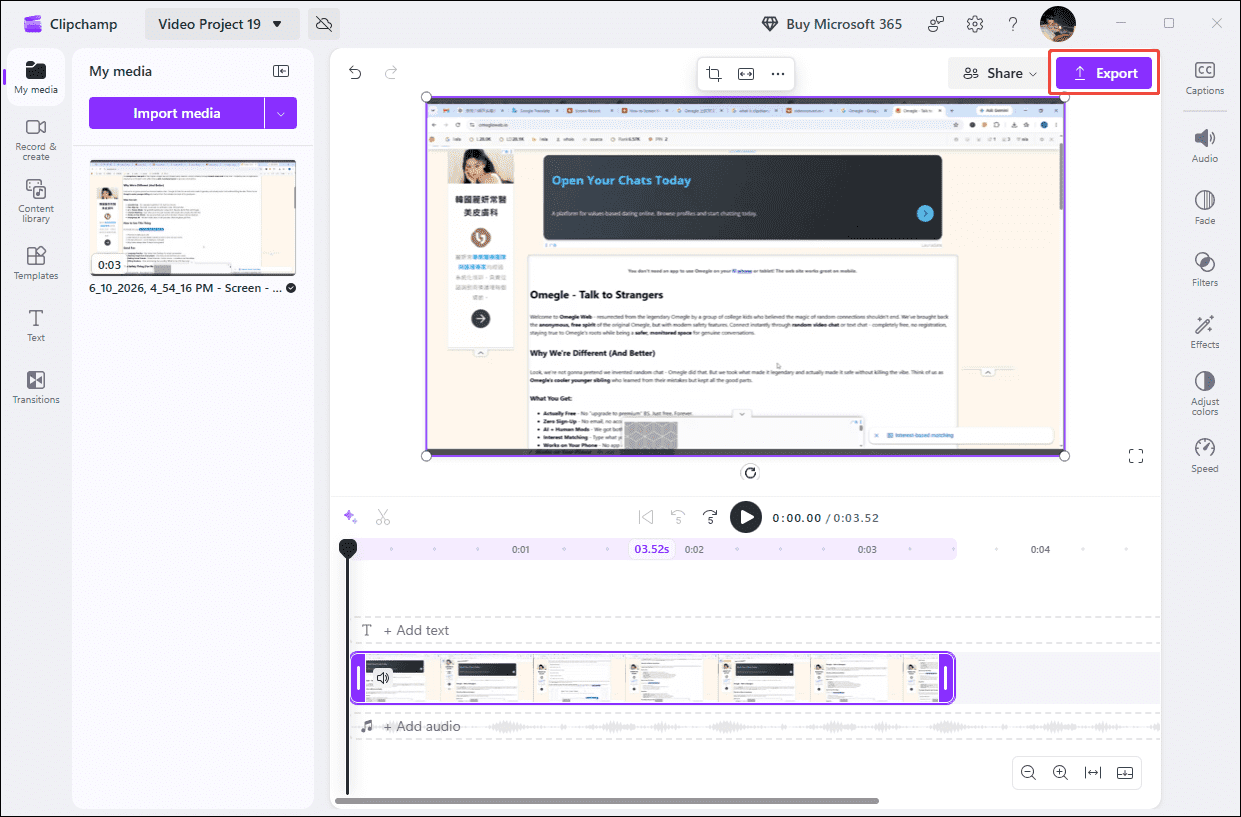This screenshot has width=1241, height=817.
Task: Open the Record & create tab
Action: tap(36, 139)
